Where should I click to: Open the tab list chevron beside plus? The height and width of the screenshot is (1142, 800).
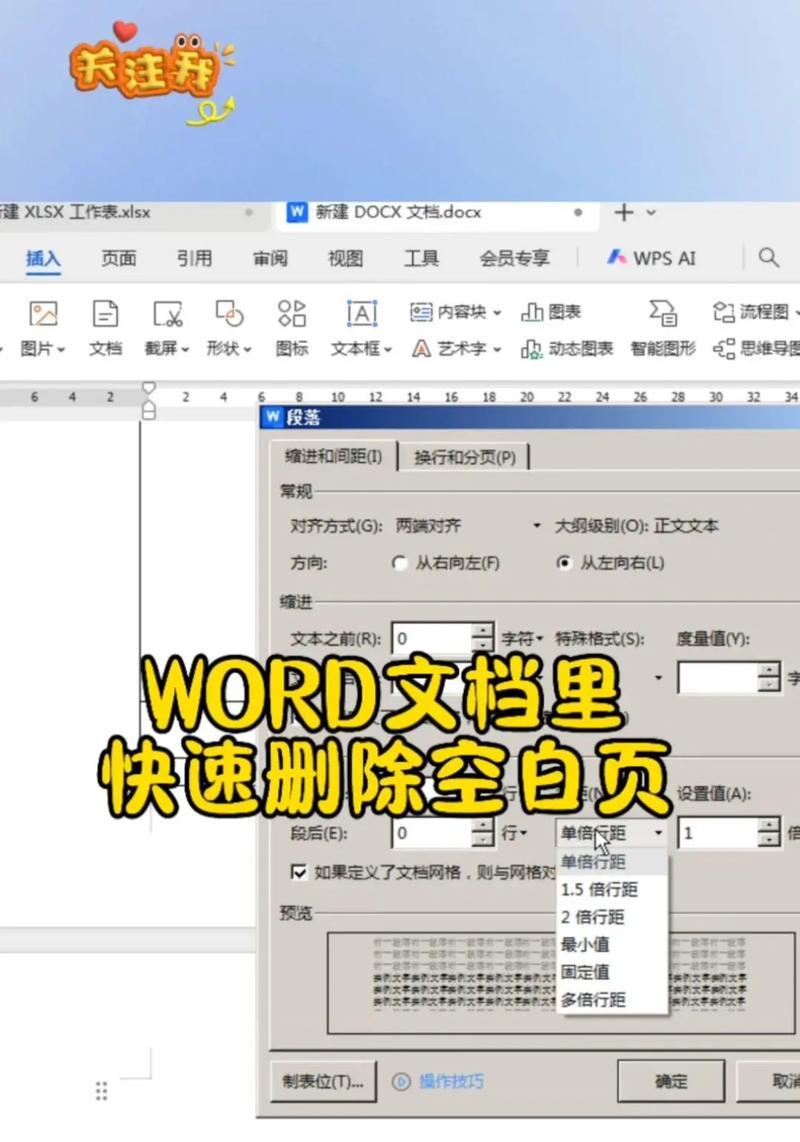651,212
